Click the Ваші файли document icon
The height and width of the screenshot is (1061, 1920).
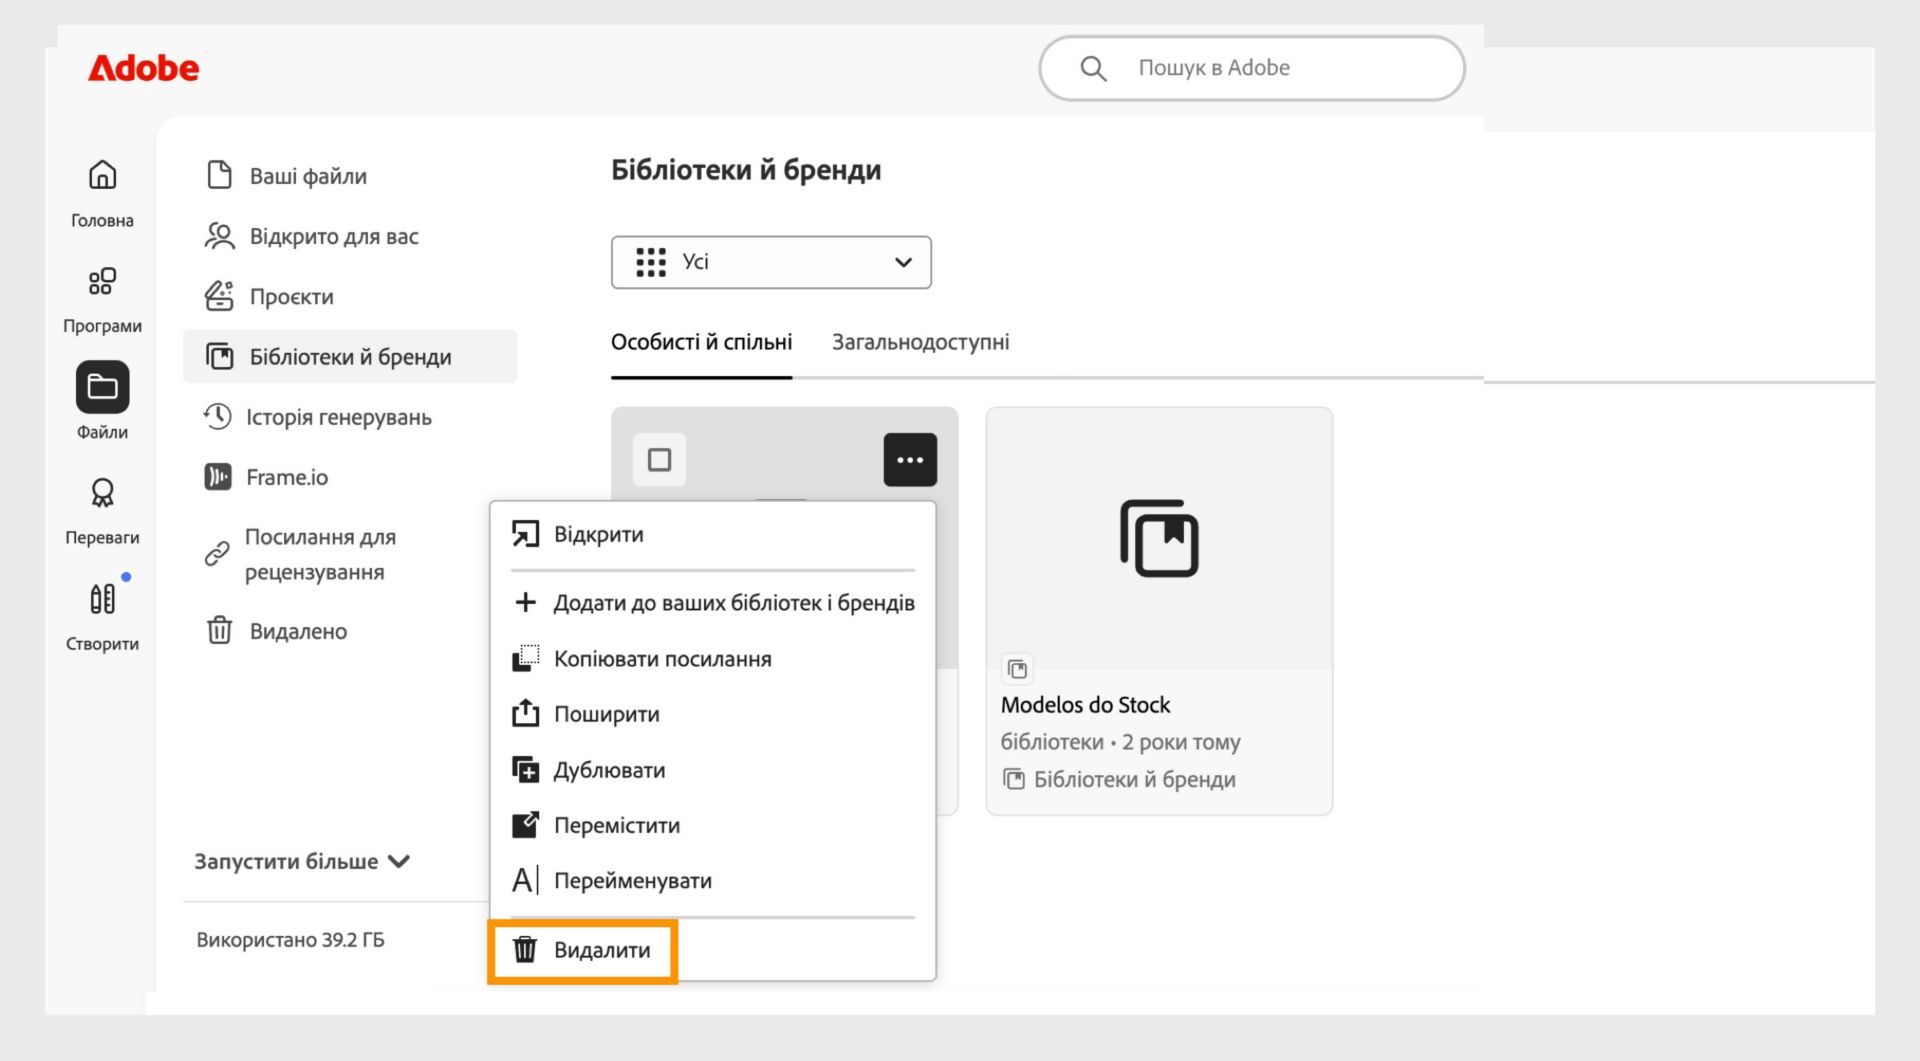219,175
